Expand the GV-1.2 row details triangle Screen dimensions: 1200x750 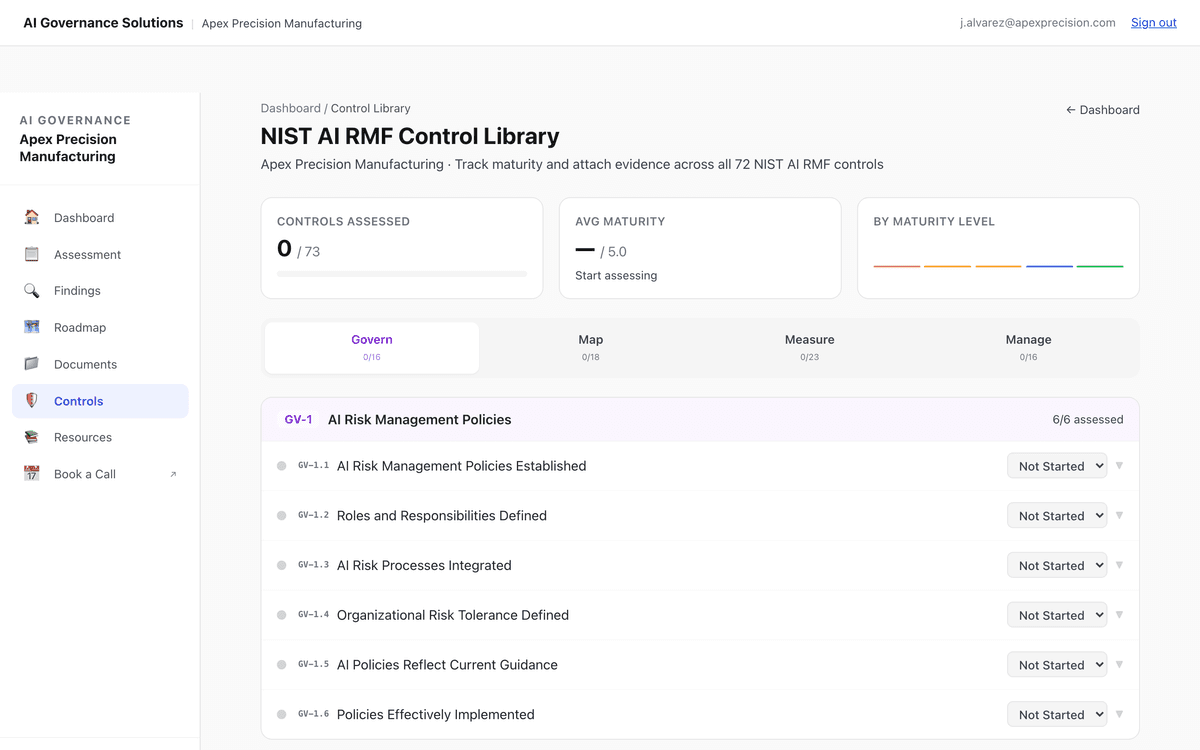[x=1119, y=516]
